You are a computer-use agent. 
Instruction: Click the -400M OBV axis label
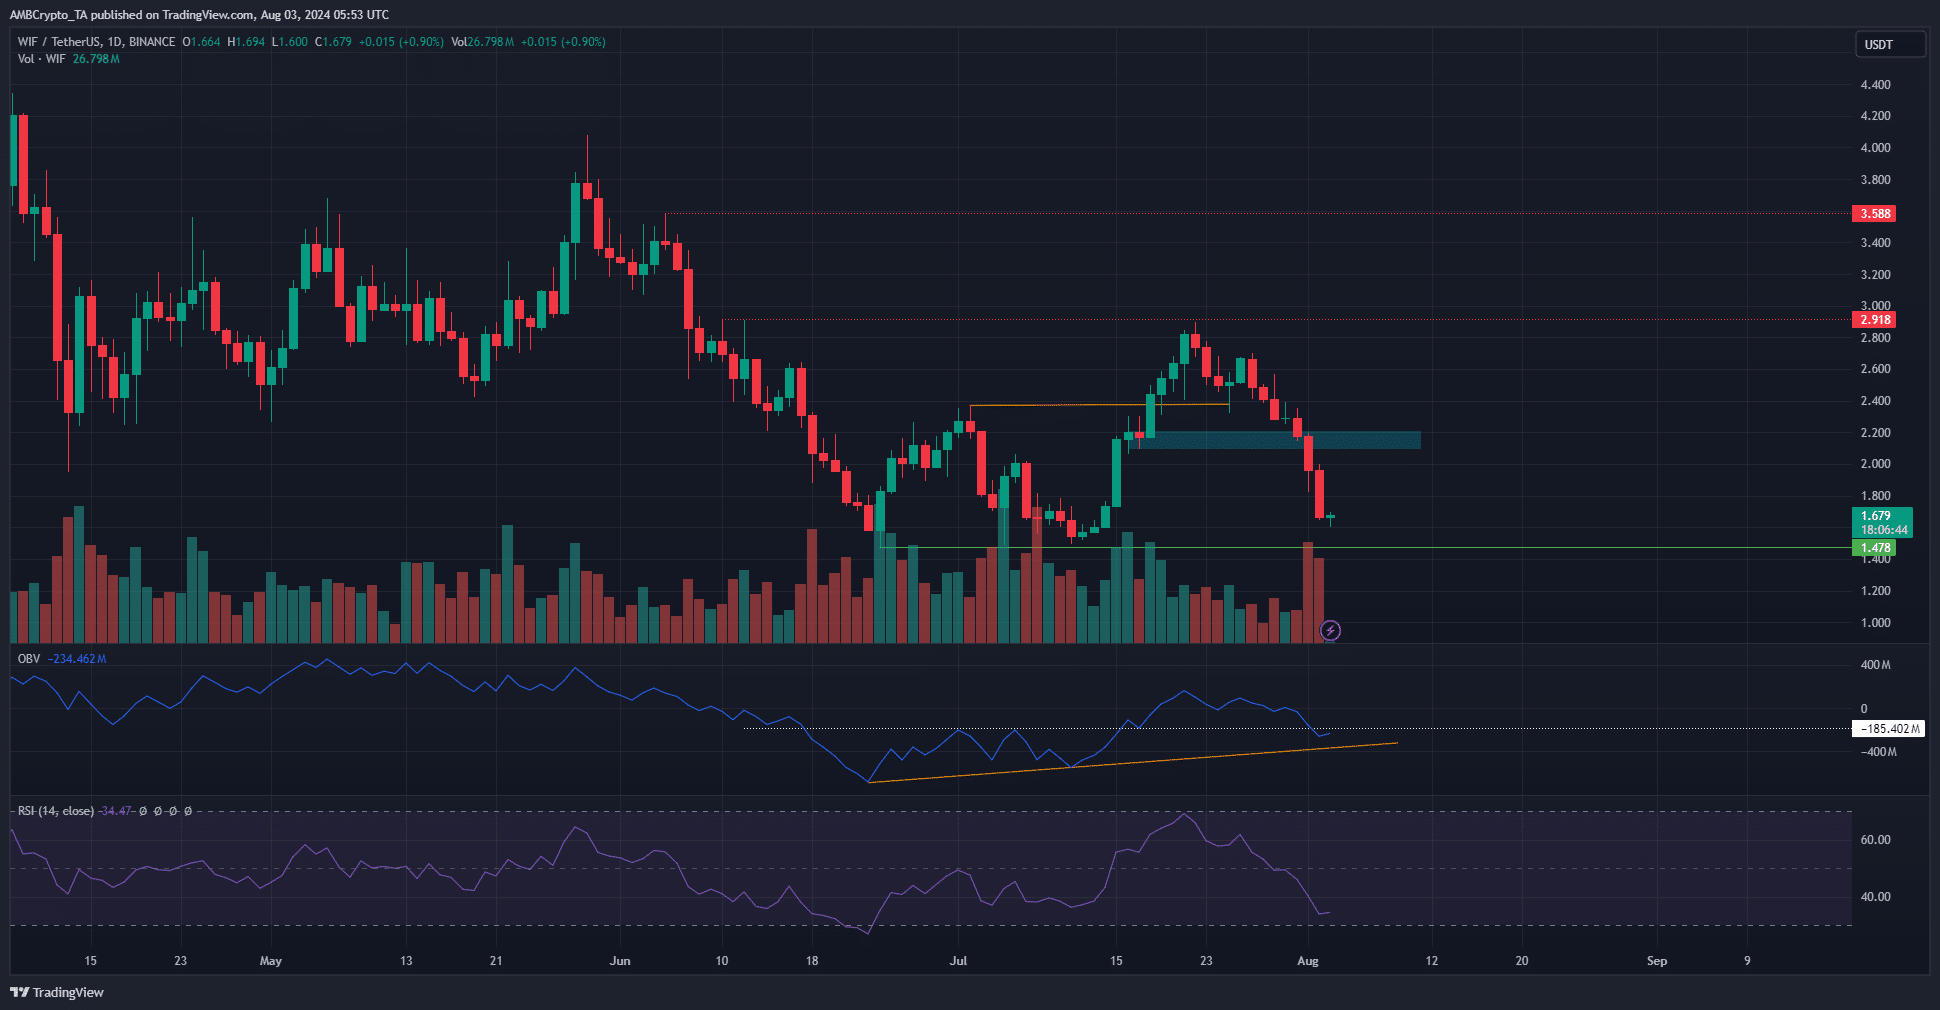tap(1878, 752)
